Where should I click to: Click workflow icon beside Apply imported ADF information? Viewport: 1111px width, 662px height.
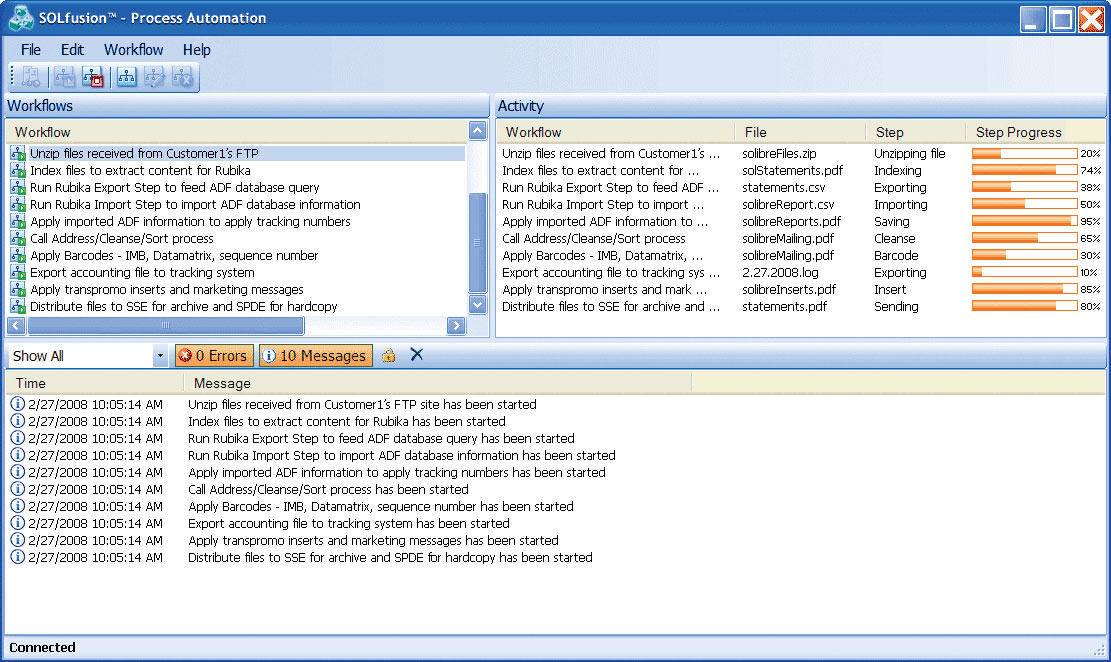(18, 221)
